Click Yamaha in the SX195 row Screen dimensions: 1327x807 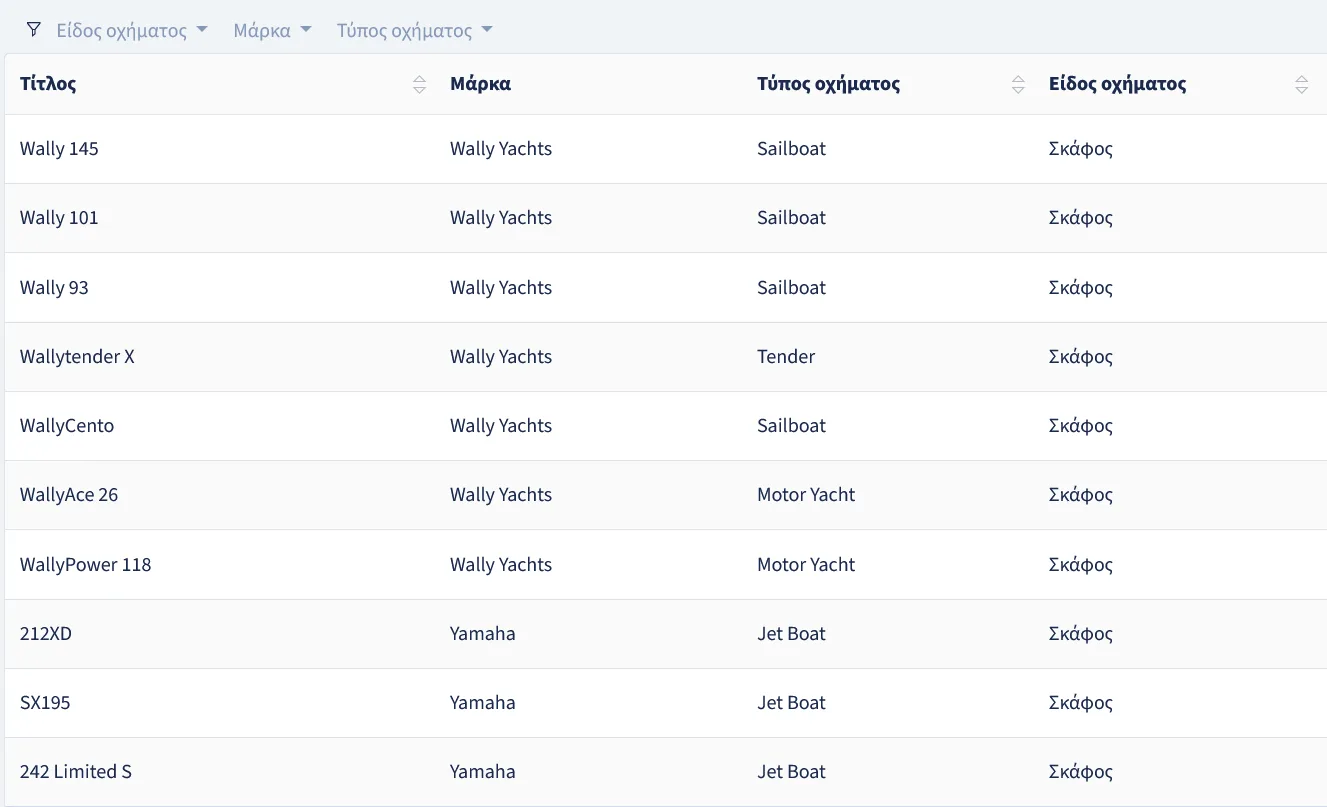coord(483,703)
